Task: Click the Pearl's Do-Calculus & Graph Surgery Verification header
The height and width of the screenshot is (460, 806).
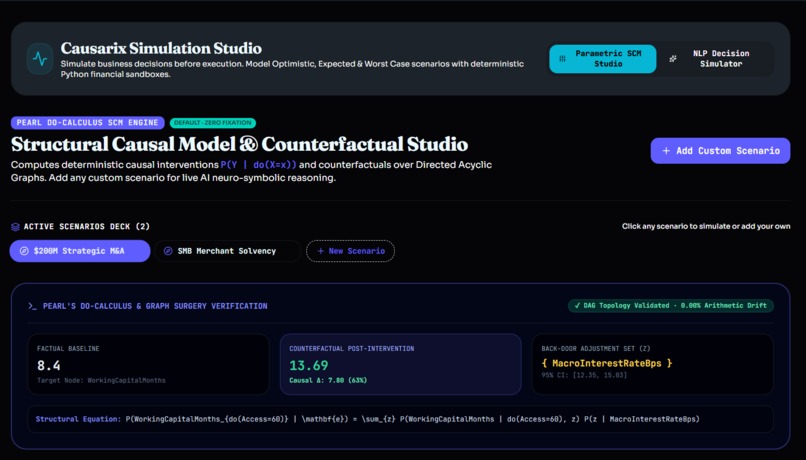Action: click(x=155, y=306)
